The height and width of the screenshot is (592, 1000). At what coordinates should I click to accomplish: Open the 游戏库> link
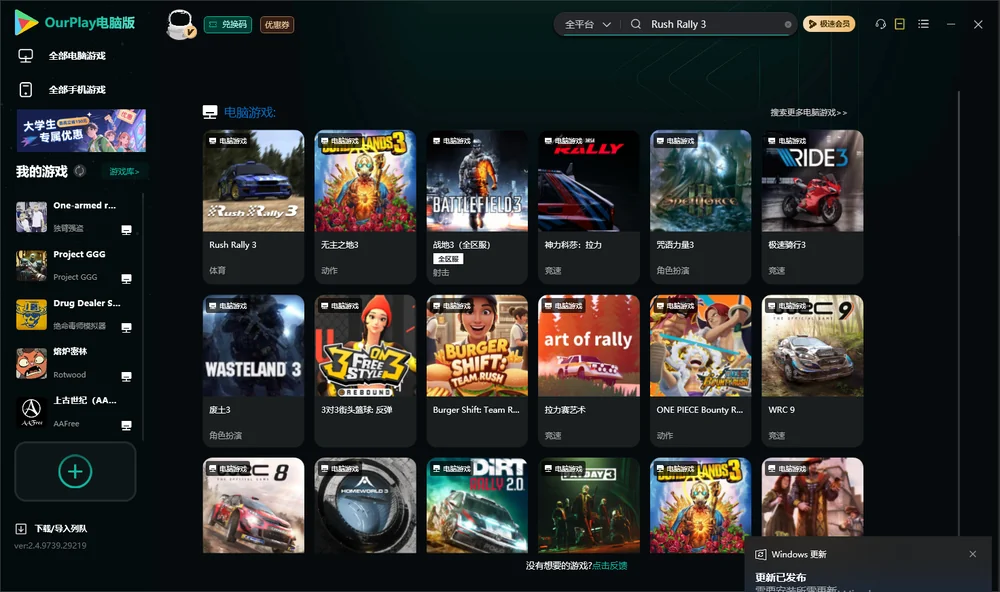(124, 172)
